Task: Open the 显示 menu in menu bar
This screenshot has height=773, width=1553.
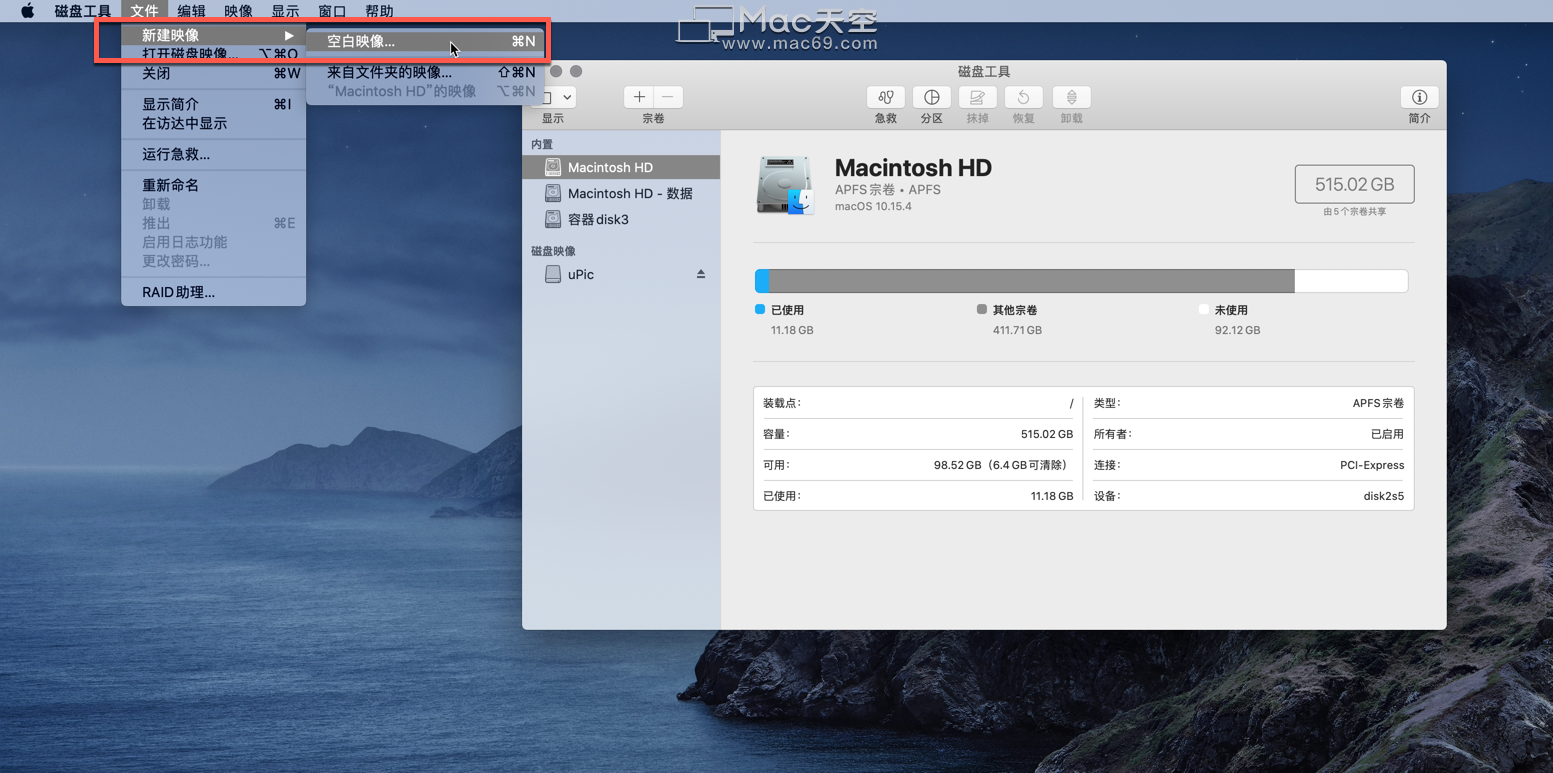Action: (285, 11)
